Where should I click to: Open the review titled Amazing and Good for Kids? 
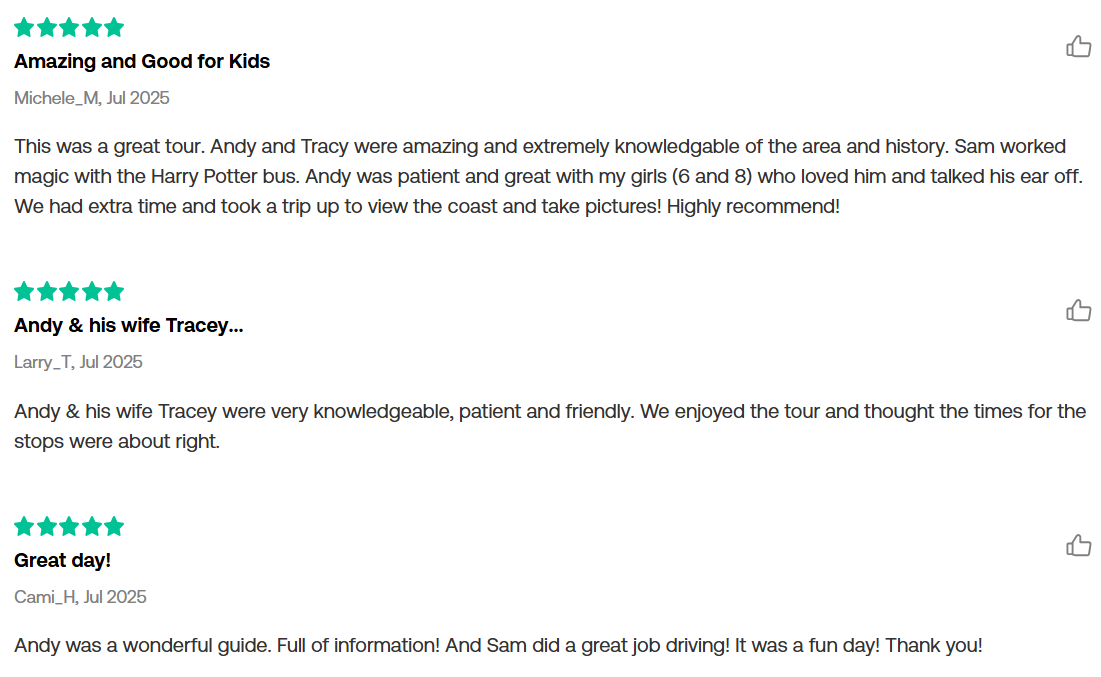[142, 62]
